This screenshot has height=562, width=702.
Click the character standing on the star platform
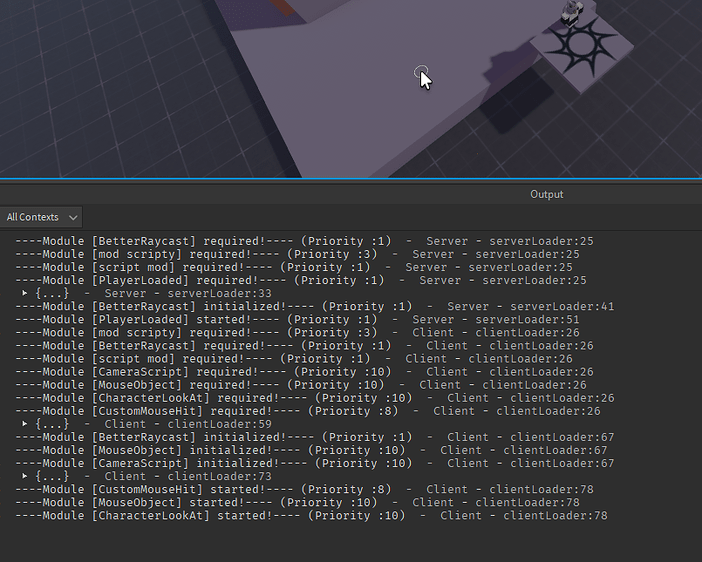pos(572,13)
